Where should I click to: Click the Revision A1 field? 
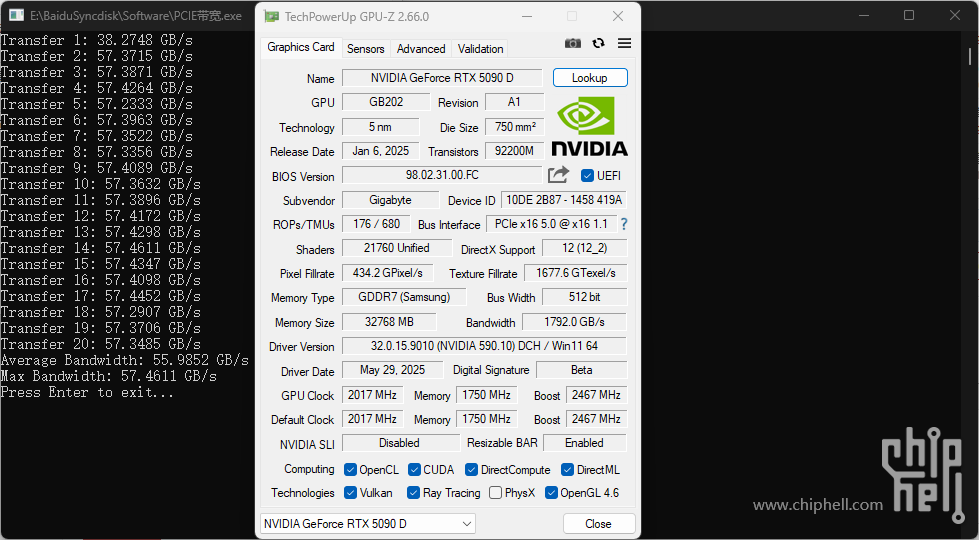[x=514, y=102]
